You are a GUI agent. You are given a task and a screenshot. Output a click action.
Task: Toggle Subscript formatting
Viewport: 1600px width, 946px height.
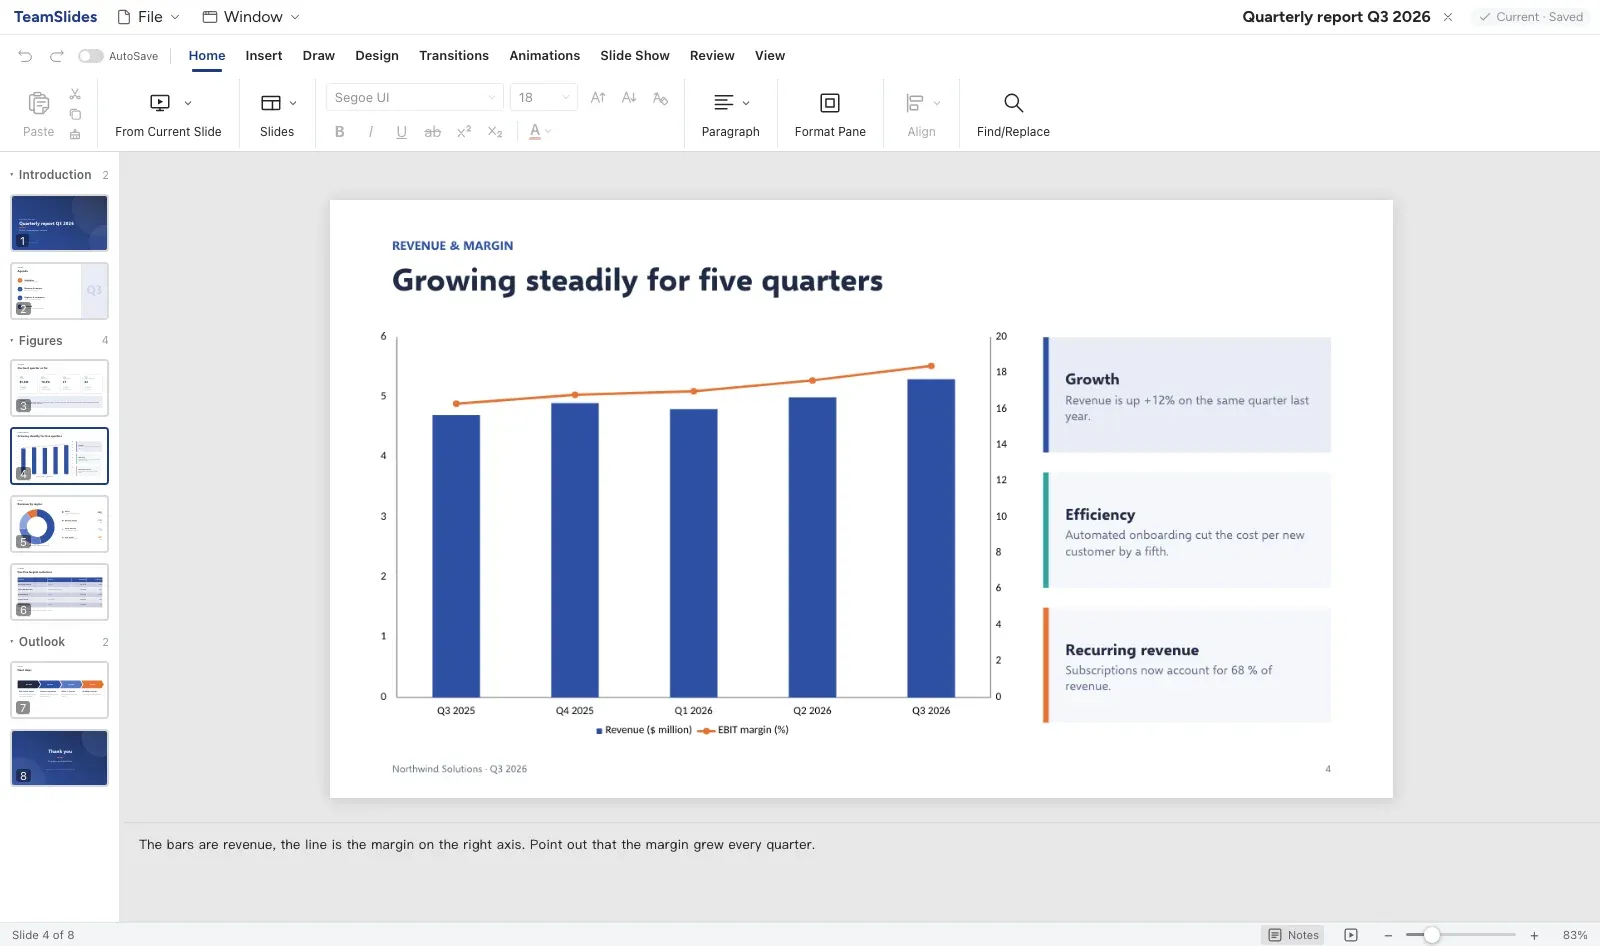pos(495,132)
